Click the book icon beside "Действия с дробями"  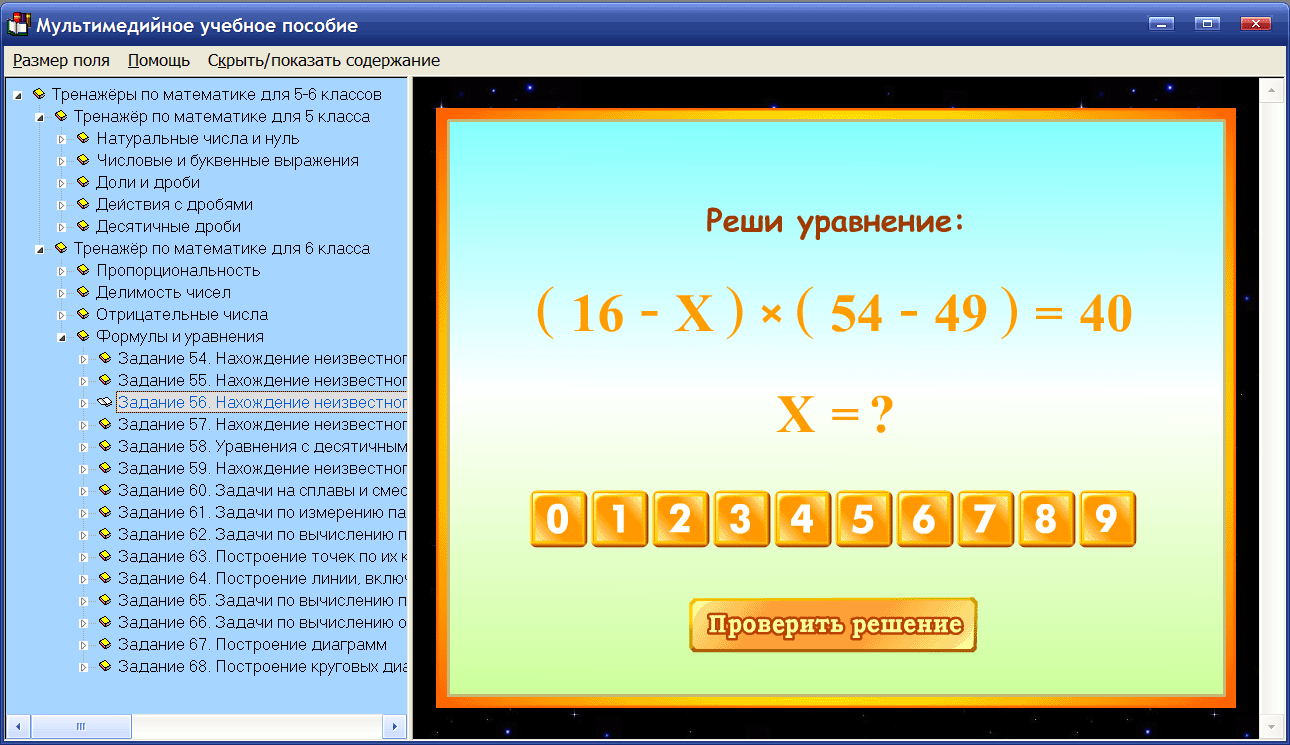click(85, 204)
